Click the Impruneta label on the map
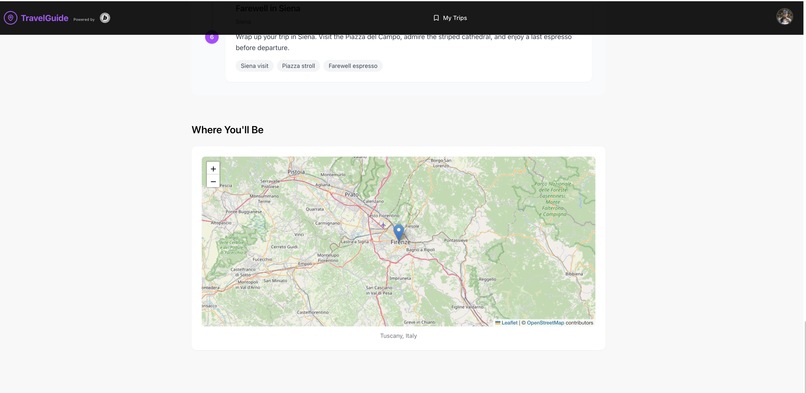806x393 pixels. 400,278
